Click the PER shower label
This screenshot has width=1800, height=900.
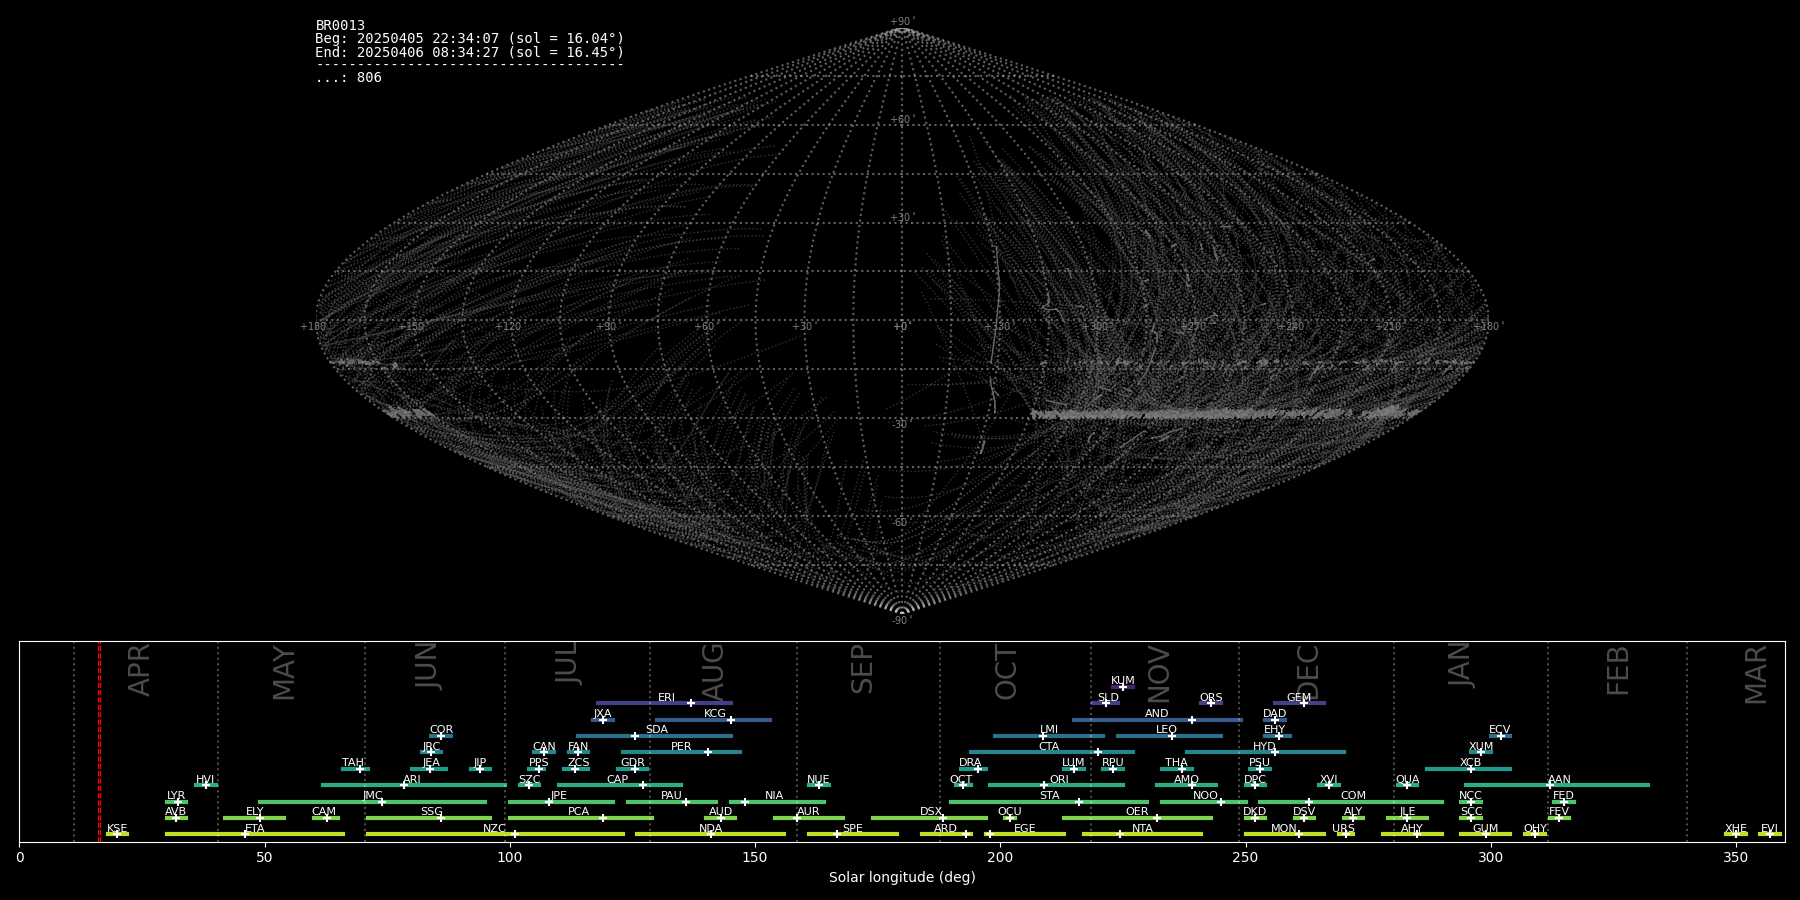click(x=681, y=747)
